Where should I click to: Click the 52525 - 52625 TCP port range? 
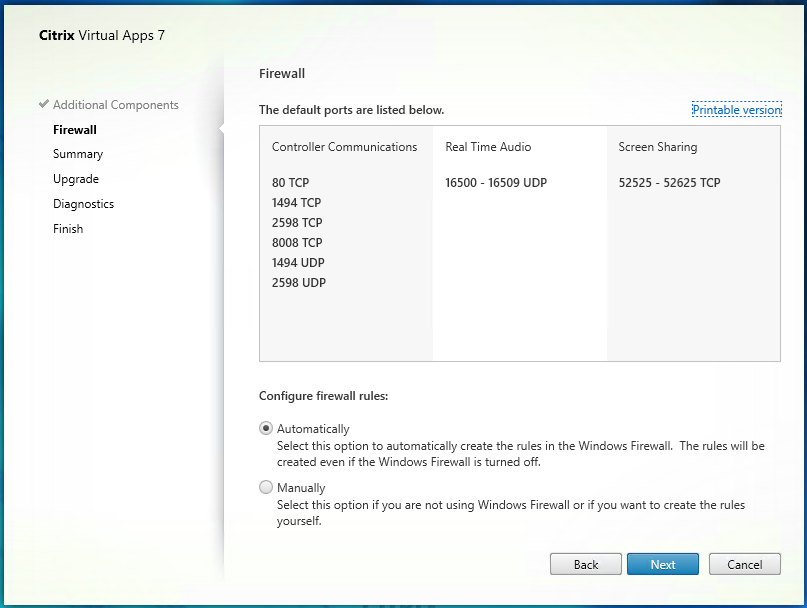pyautogui.click(x=669, y=183)
